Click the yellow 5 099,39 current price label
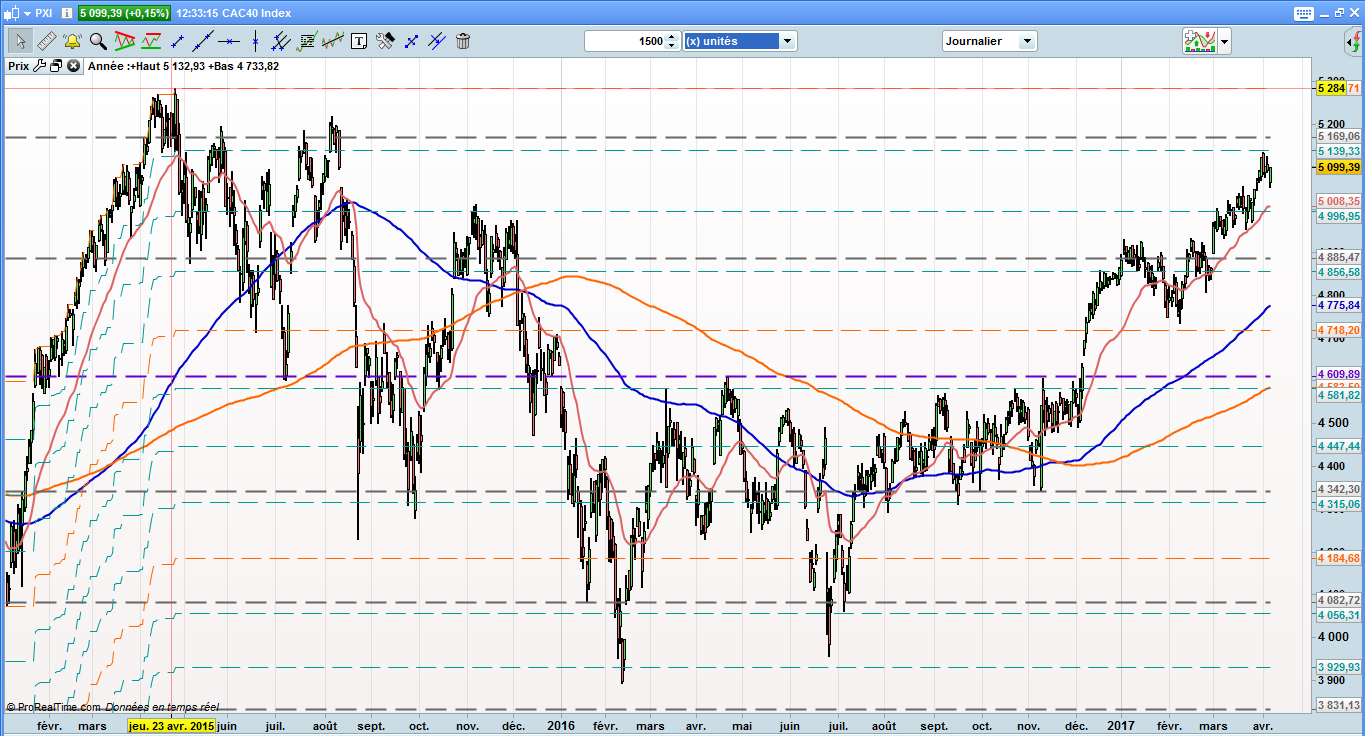 pos(1339,167)
